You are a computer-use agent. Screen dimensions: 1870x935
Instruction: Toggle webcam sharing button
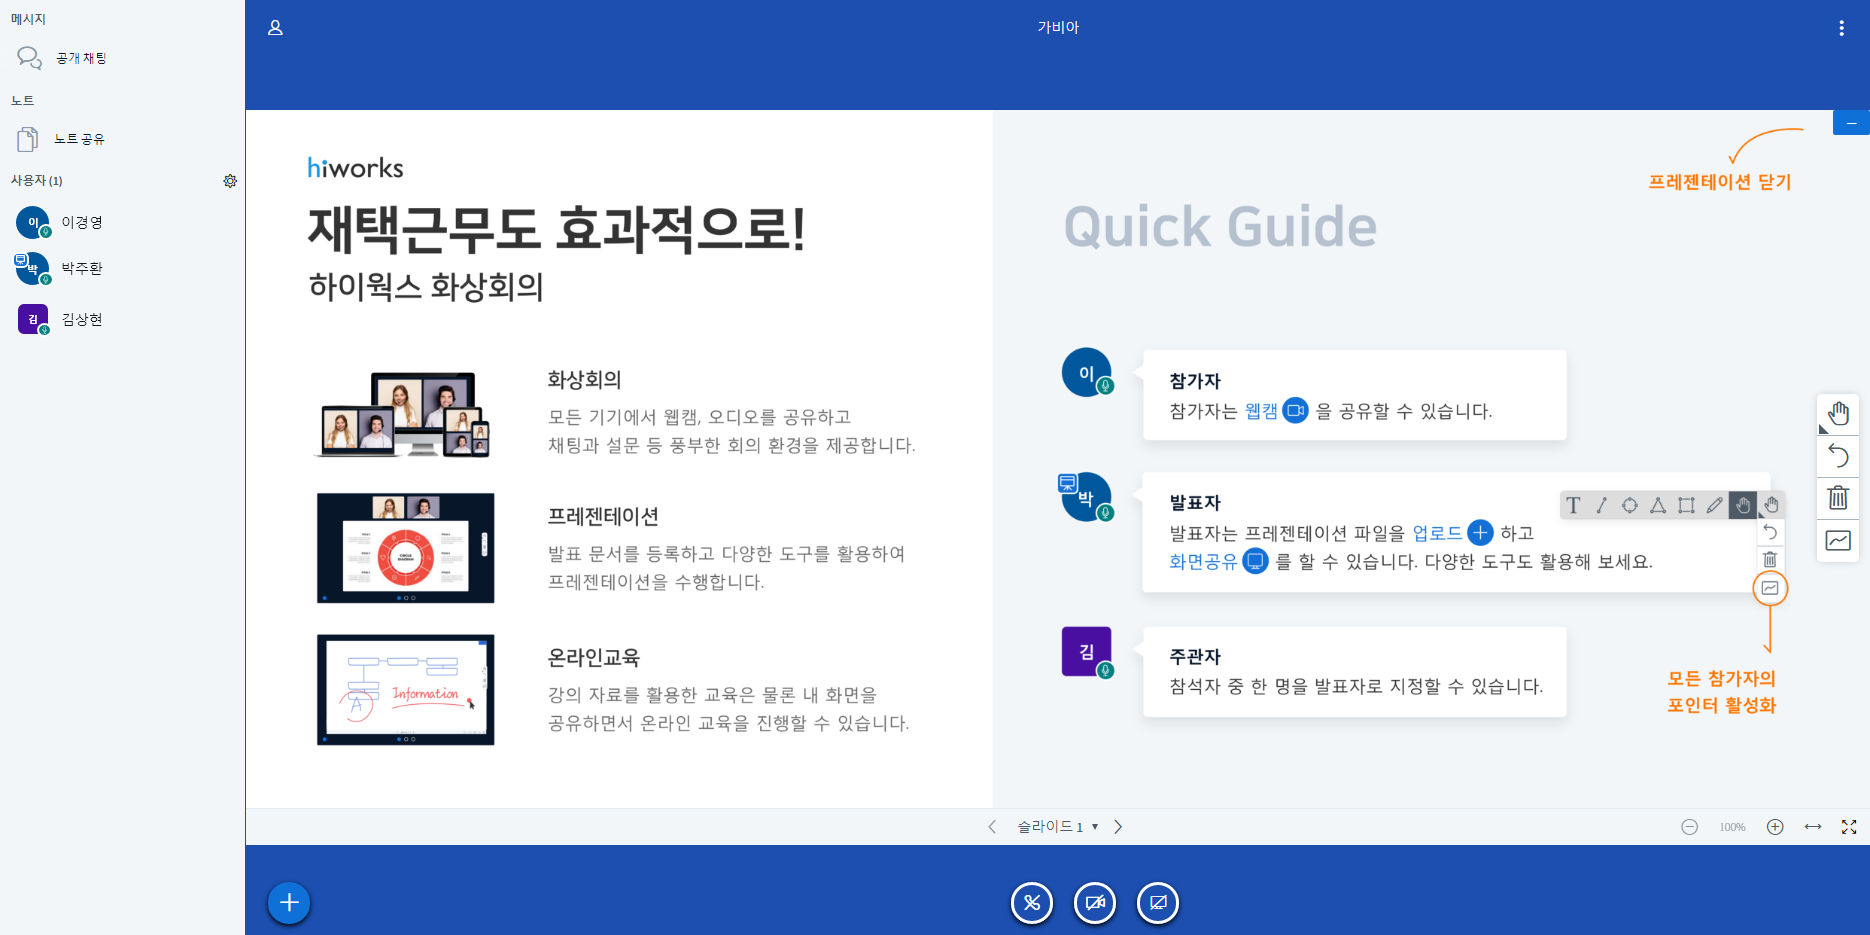(1095, 903)
